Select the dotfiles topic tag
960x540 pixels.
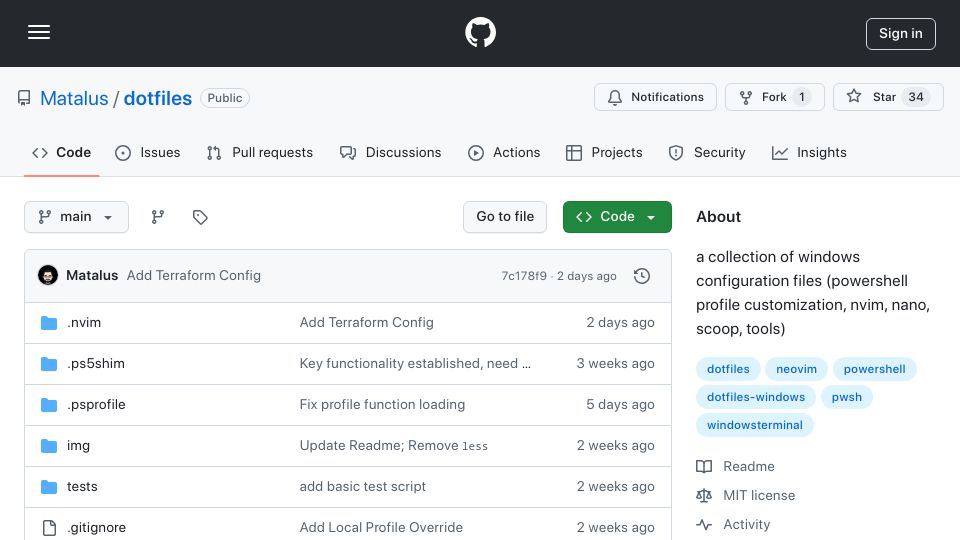point(728,369)
